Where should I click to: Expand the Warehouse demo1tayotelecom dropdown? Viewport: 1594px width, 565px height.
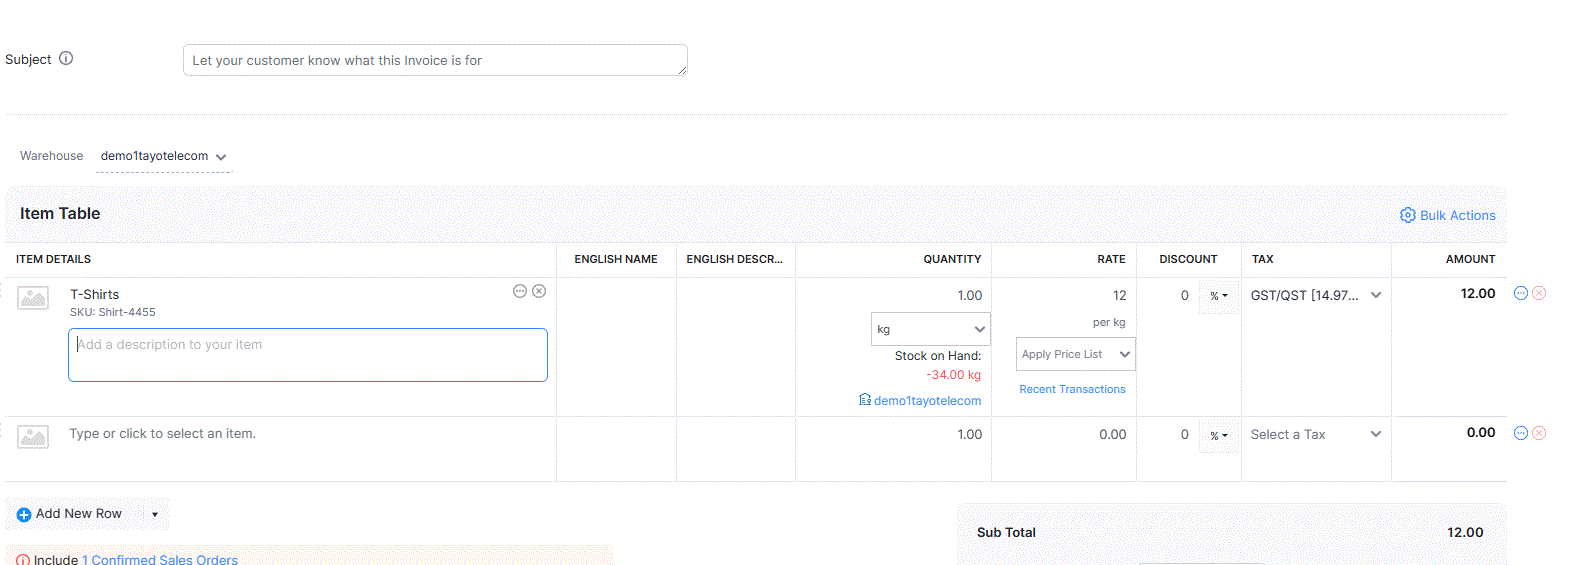click(x=221, y=157)
